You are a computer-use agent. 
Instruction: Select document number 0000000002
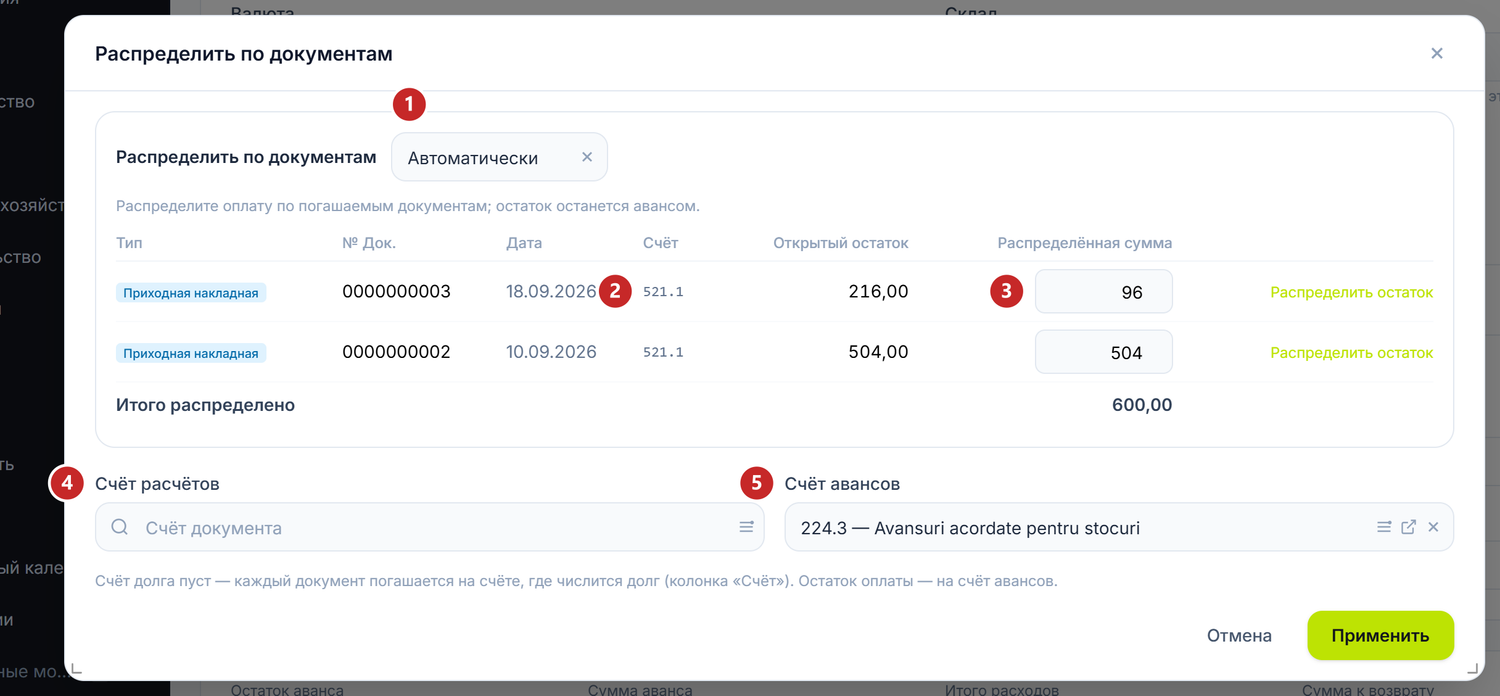point(396,352)
